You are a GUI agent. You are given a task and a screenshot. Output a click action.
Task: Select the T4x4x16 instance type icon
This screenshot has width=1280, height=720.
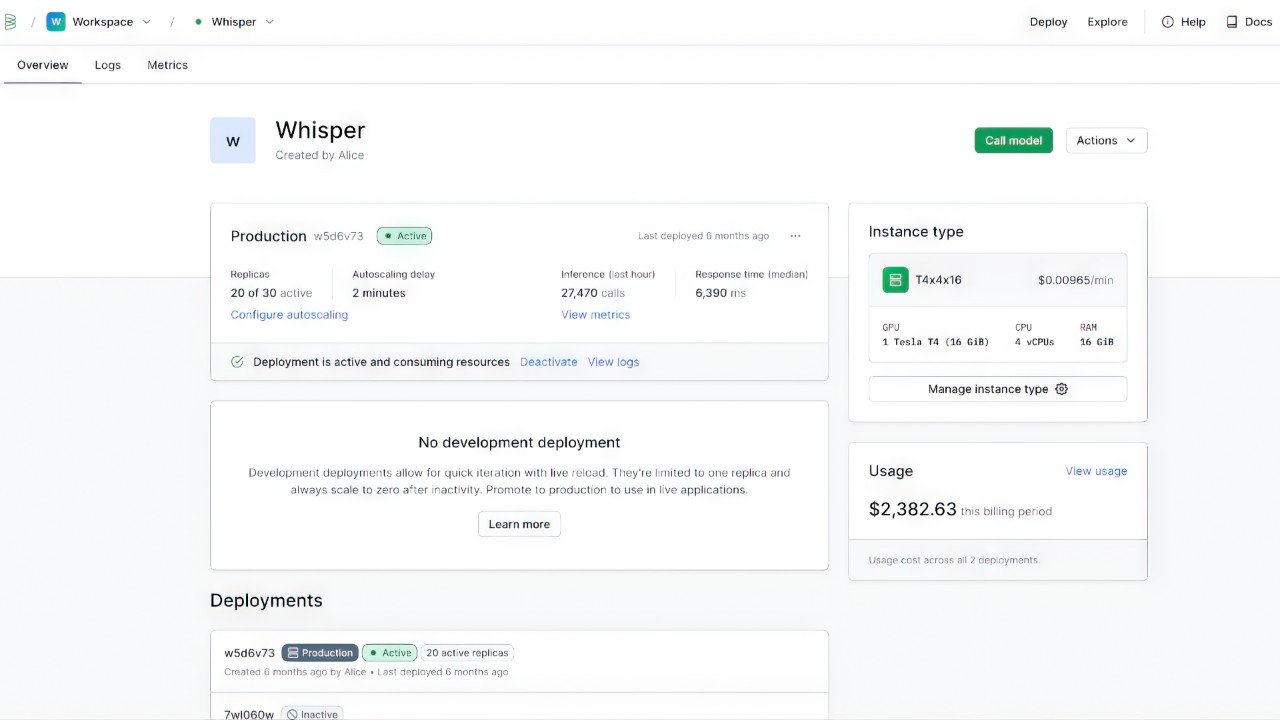click(x=895, y=279)
